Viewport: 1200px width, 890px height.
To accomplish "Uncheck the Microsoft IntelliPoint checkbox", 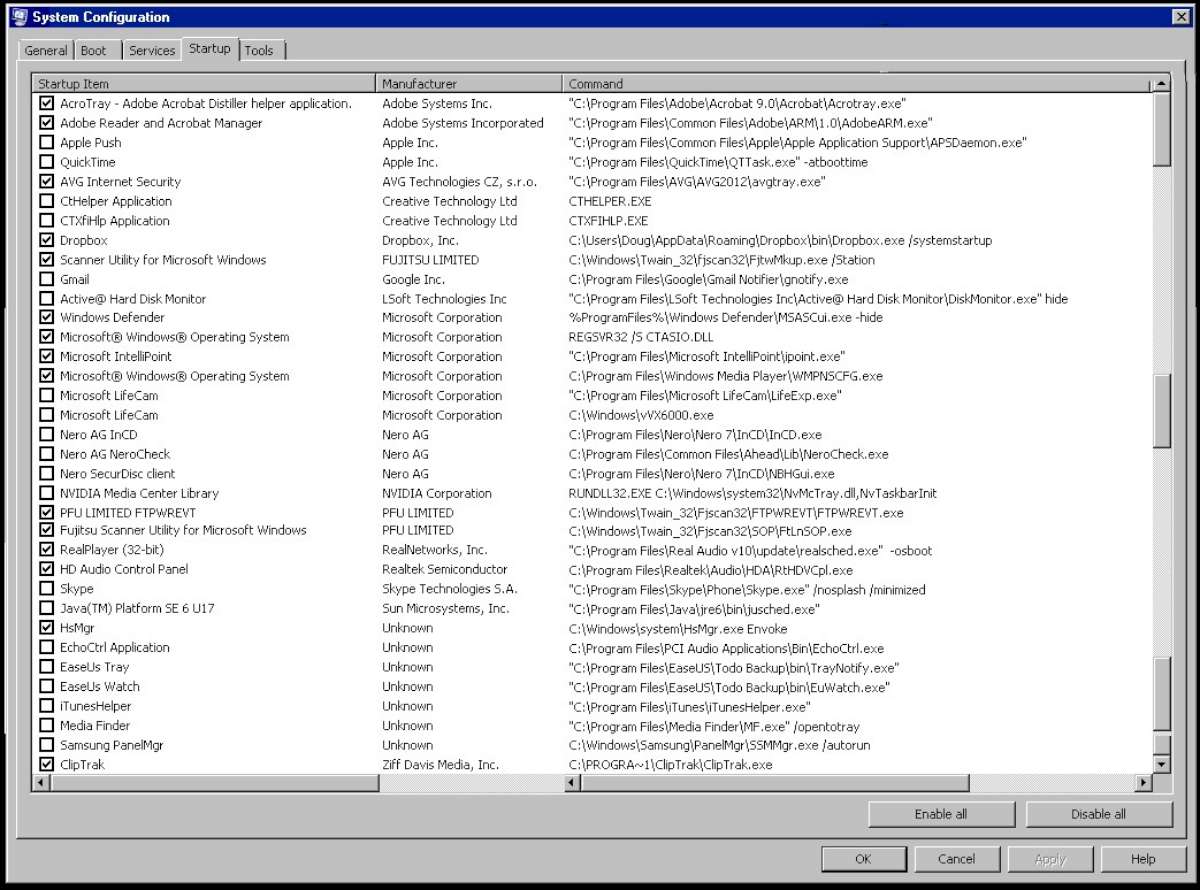I will [46, 357].
